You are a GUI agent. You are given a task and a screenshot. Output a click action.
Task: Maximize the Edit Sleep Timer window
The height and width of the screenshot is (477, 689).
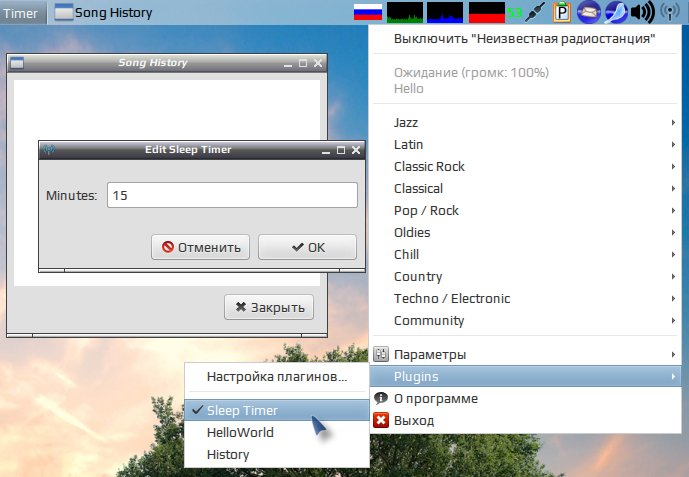341,150
